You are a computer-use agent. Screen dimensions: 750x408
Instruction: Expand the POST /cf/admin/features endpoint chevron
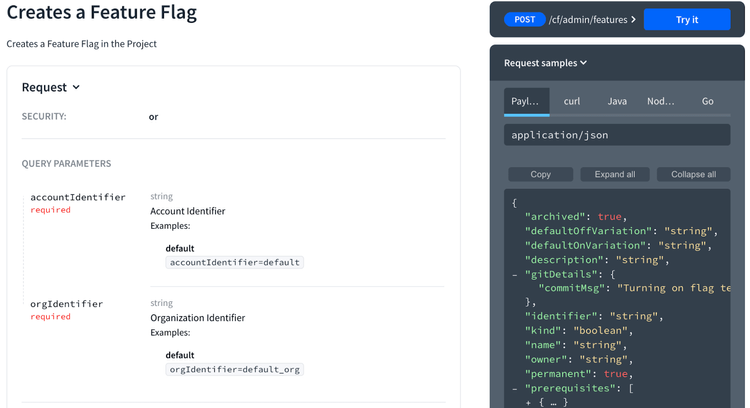633,20
